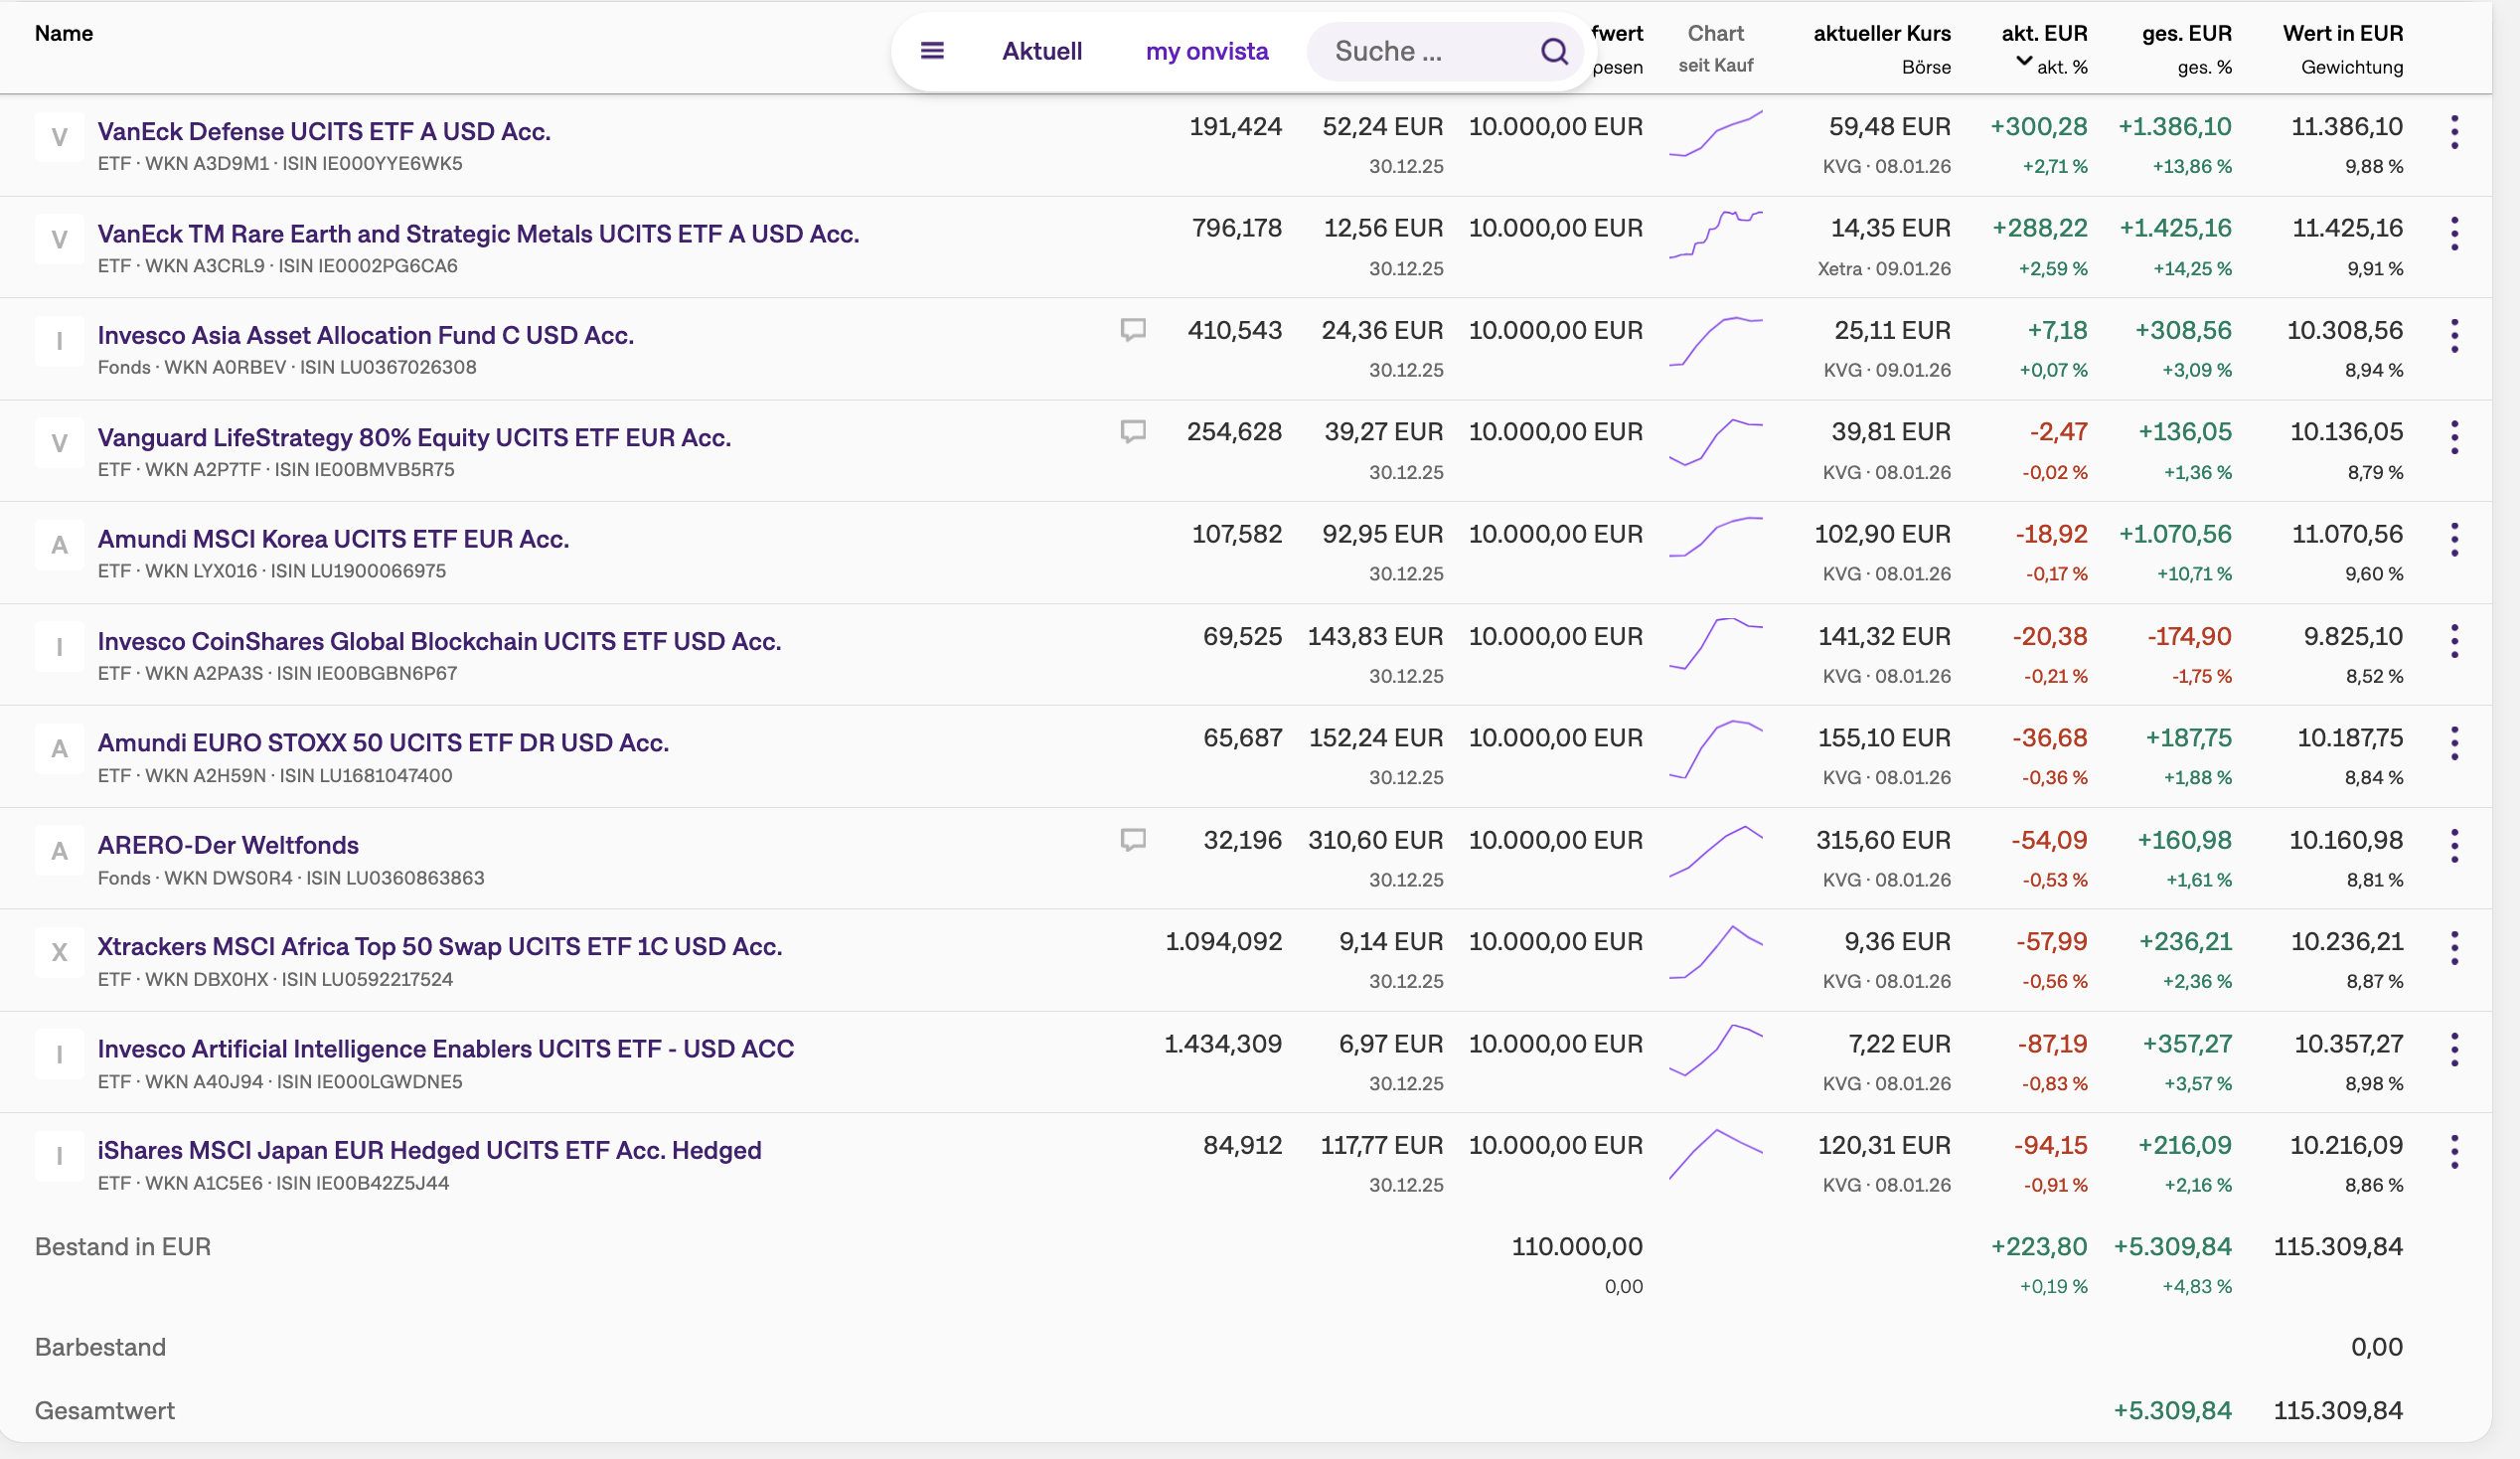Viewport: 2520px width, 1459px height.
Task: Sort by ges. EUR column header
Action: click(x=2186, y=34)
